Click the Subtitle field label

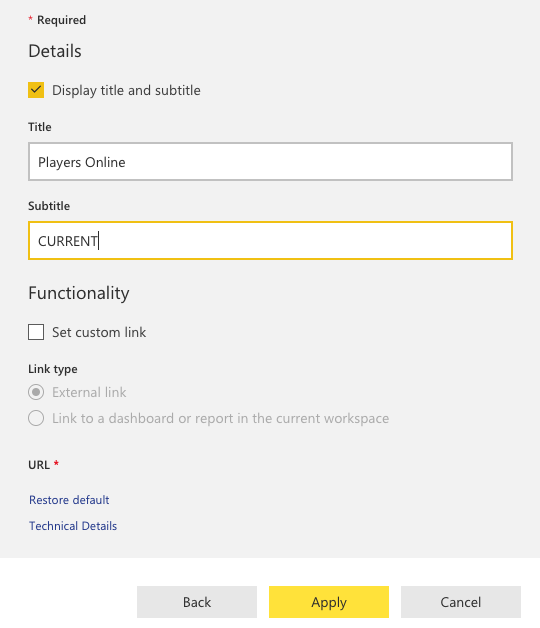(49, 206)
